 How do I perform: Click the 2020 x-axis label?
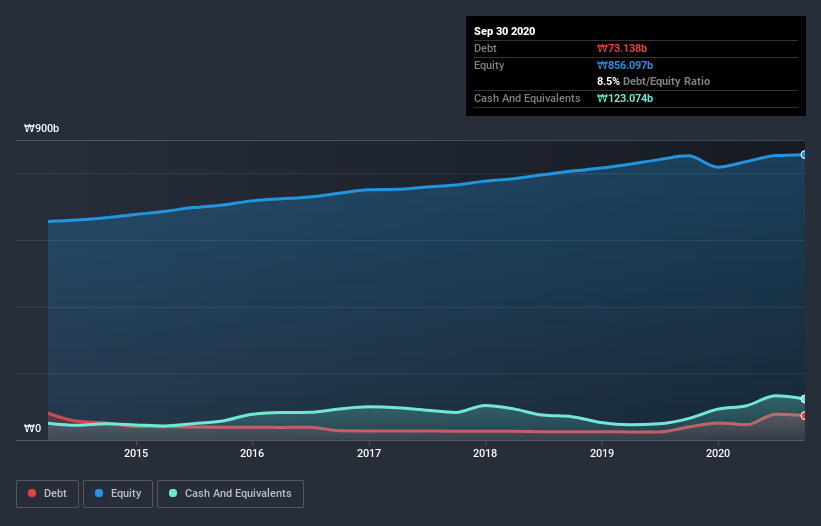pyautogui.click(x=718, y=453)
